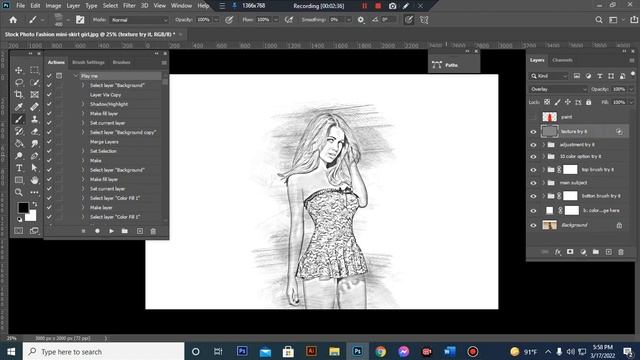This screenshot has width=640, height=360.
Task: Expand the '10 color option try it' group
Action: (x=544, y=156)
